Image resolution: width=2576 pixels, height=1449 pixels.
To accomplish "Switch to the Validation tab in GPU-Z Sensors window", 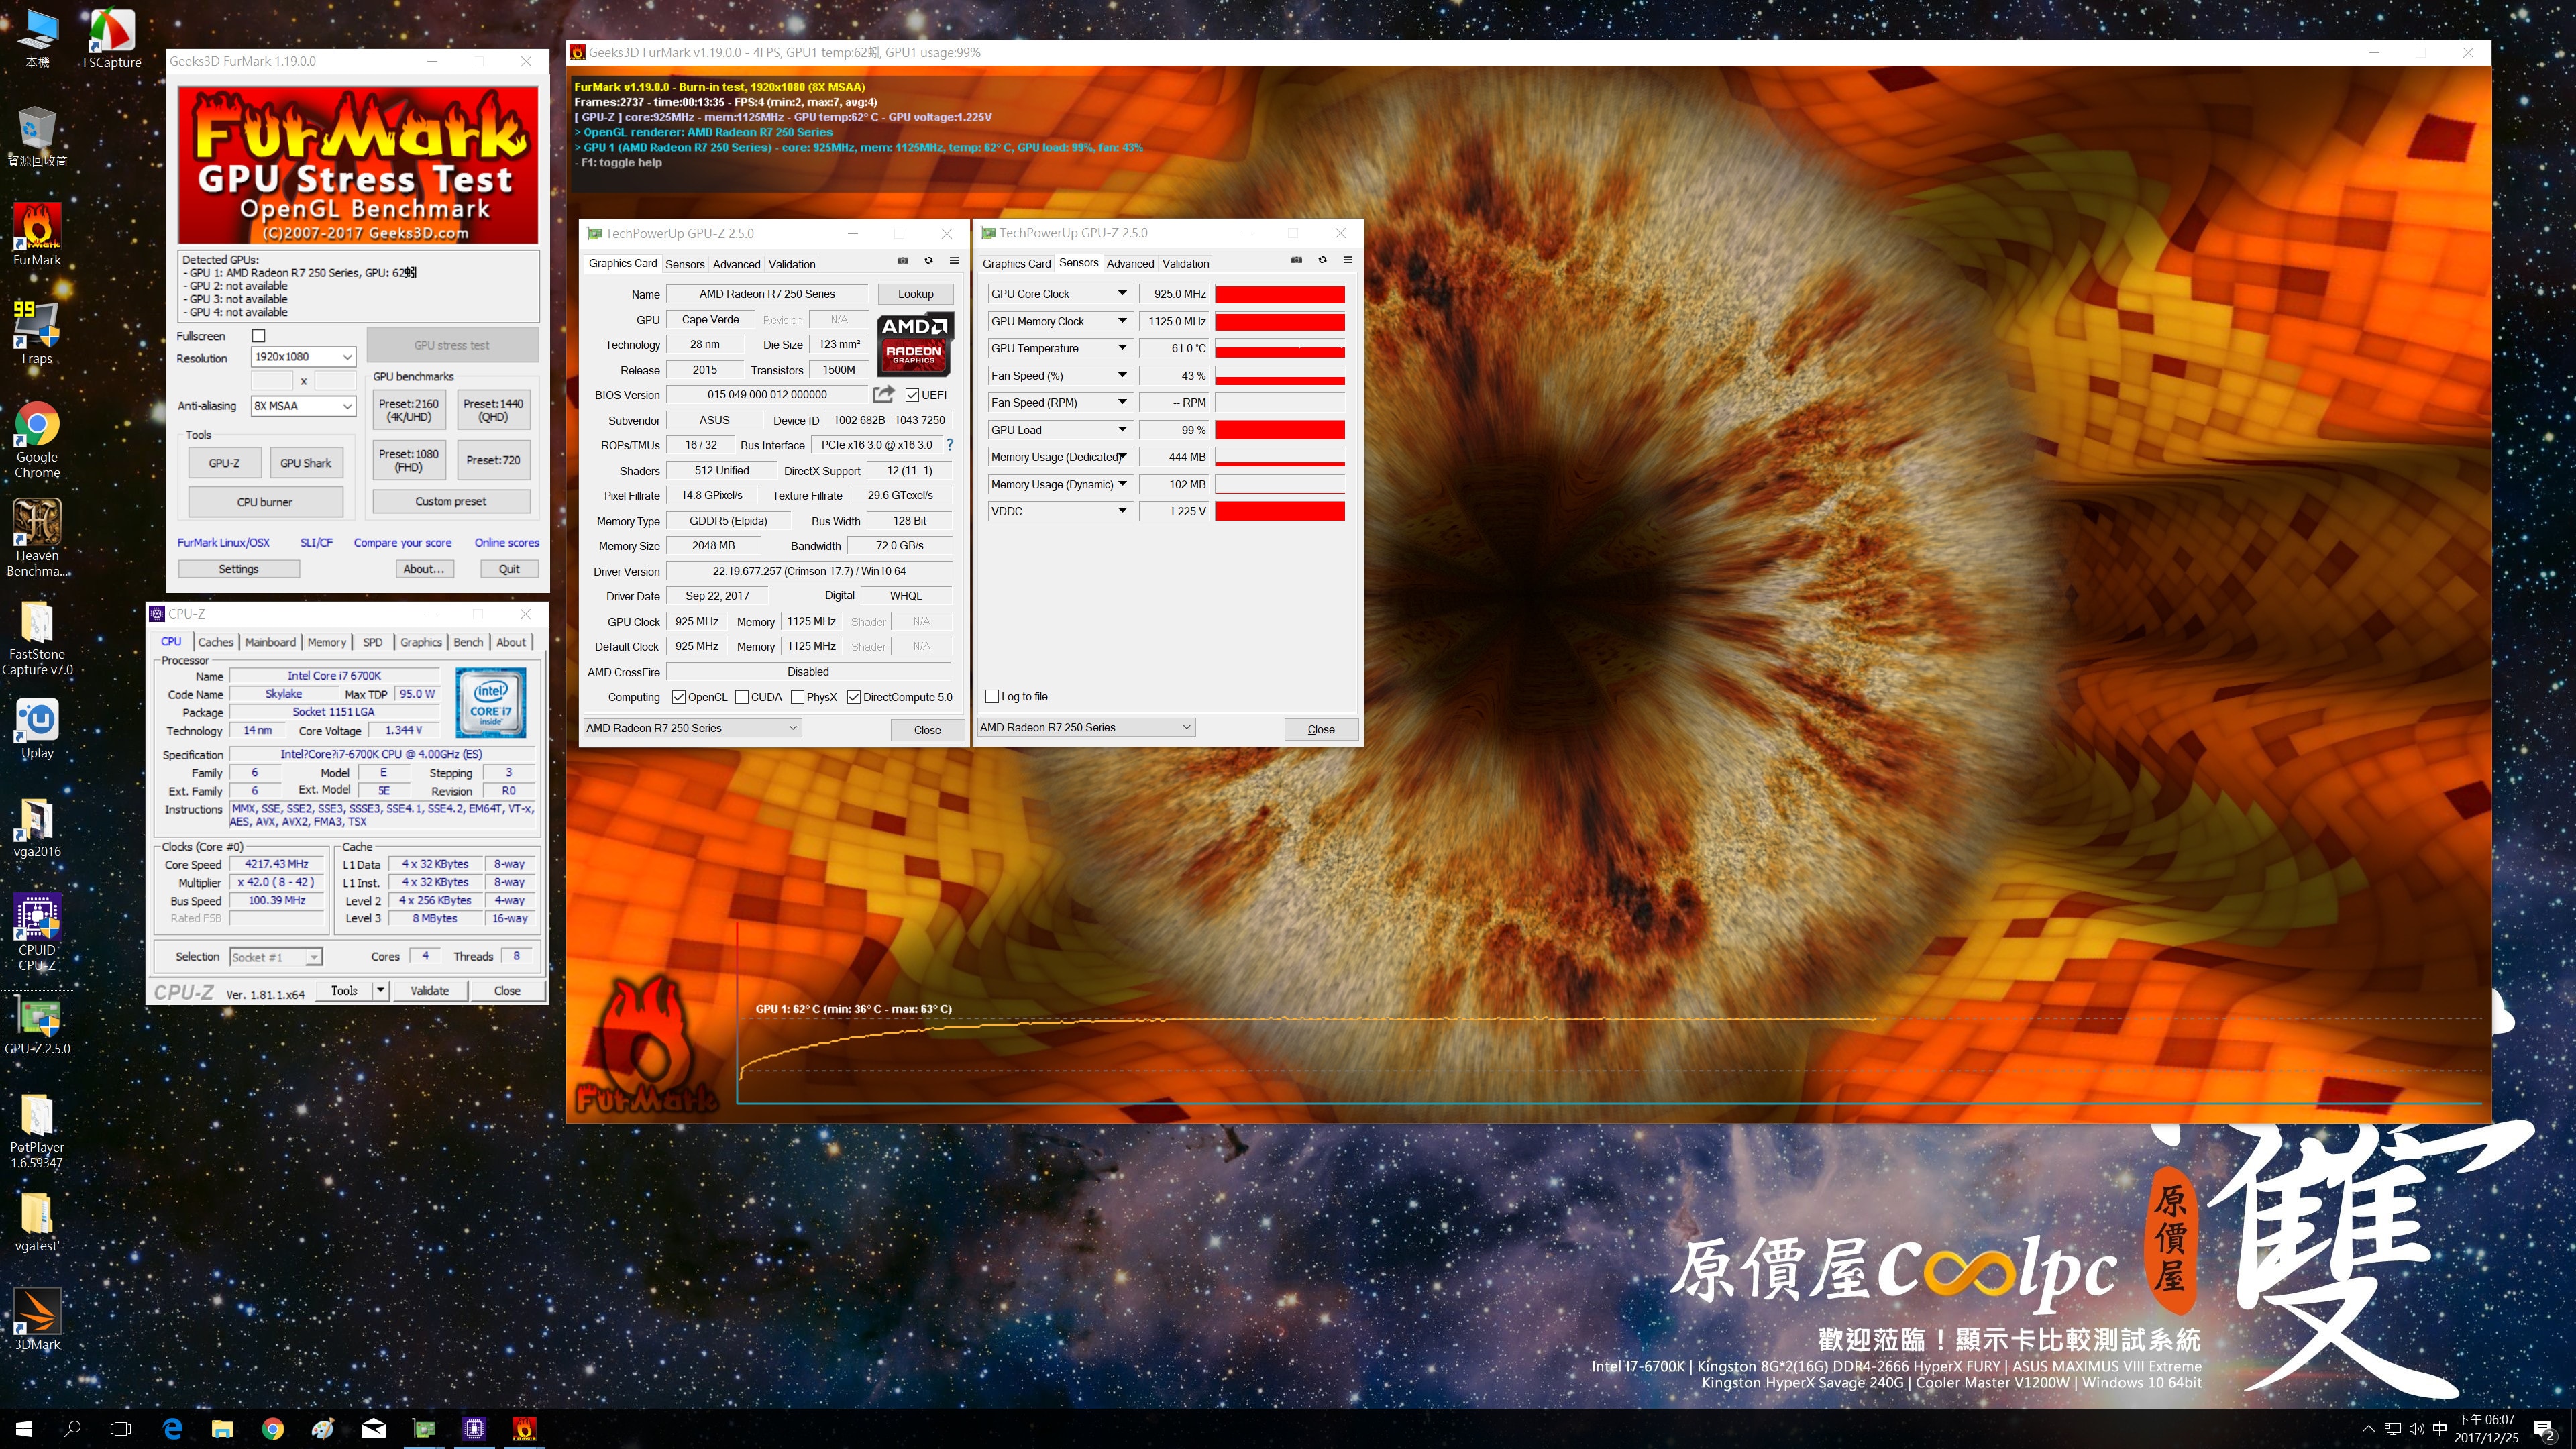I will [1185, 263].
